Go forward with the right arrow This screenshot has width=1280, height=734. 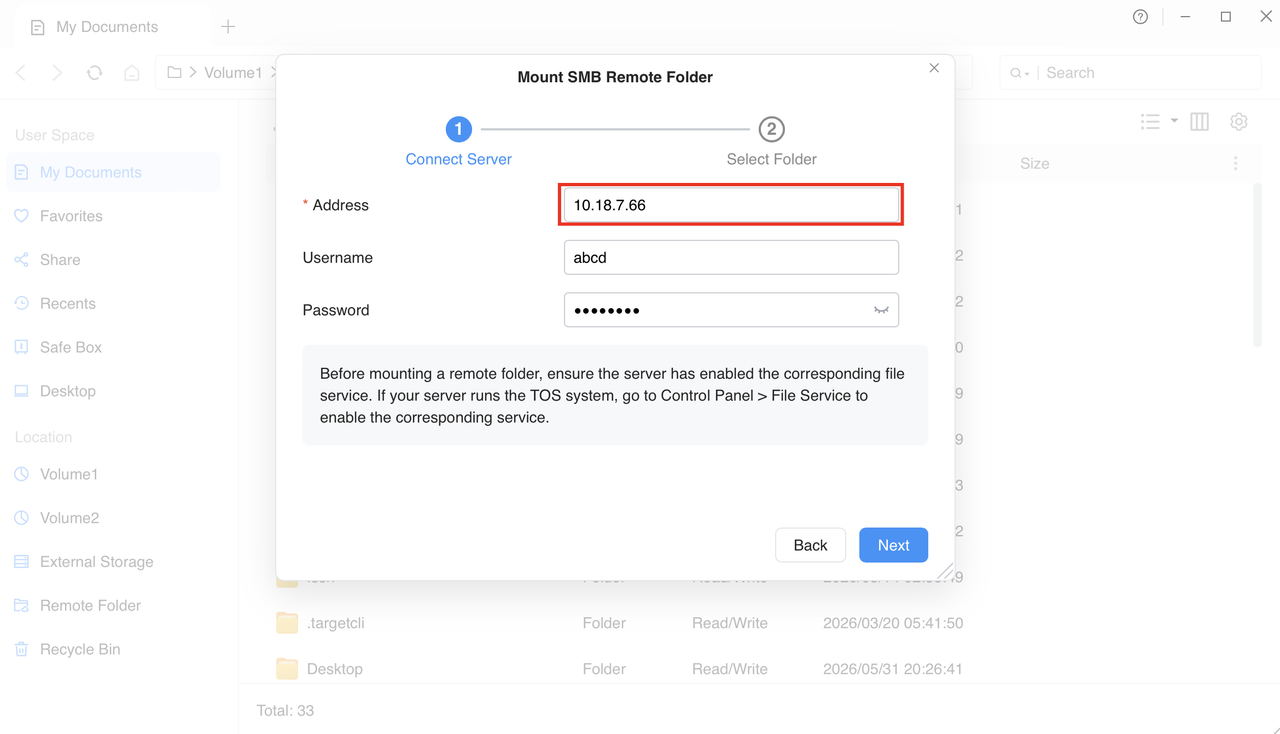(x=57, y=73)
